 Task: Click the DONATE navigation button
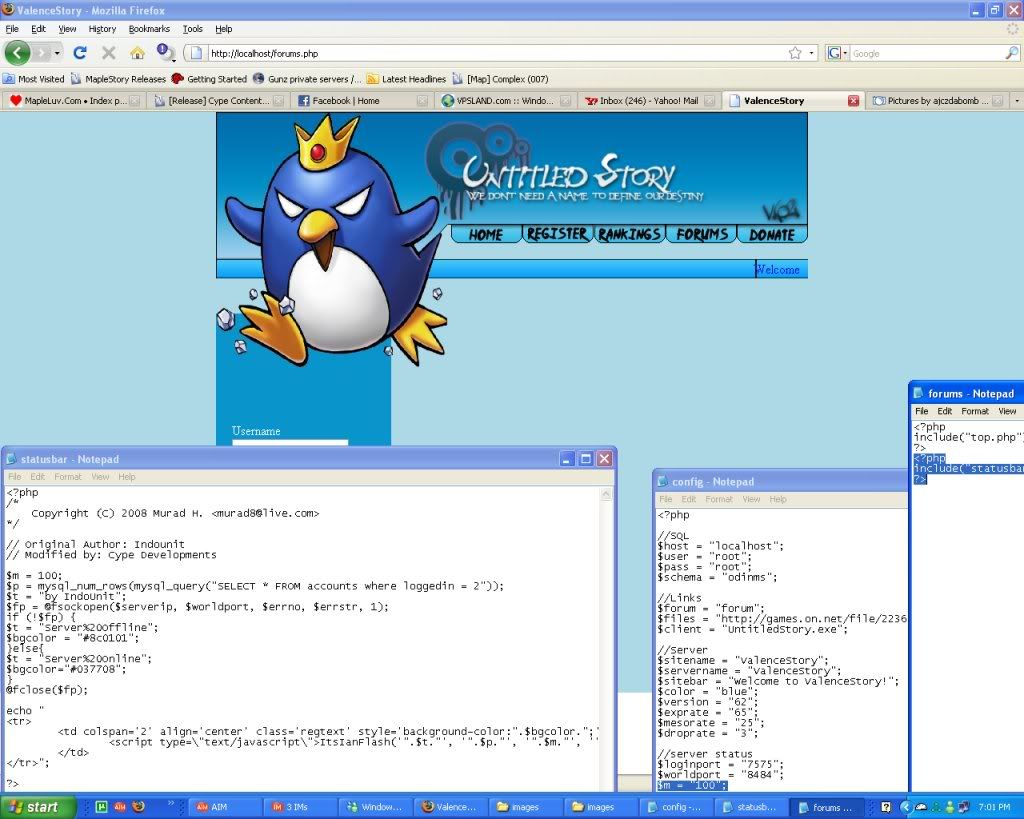pyautogui.click(x=771, y=234)
